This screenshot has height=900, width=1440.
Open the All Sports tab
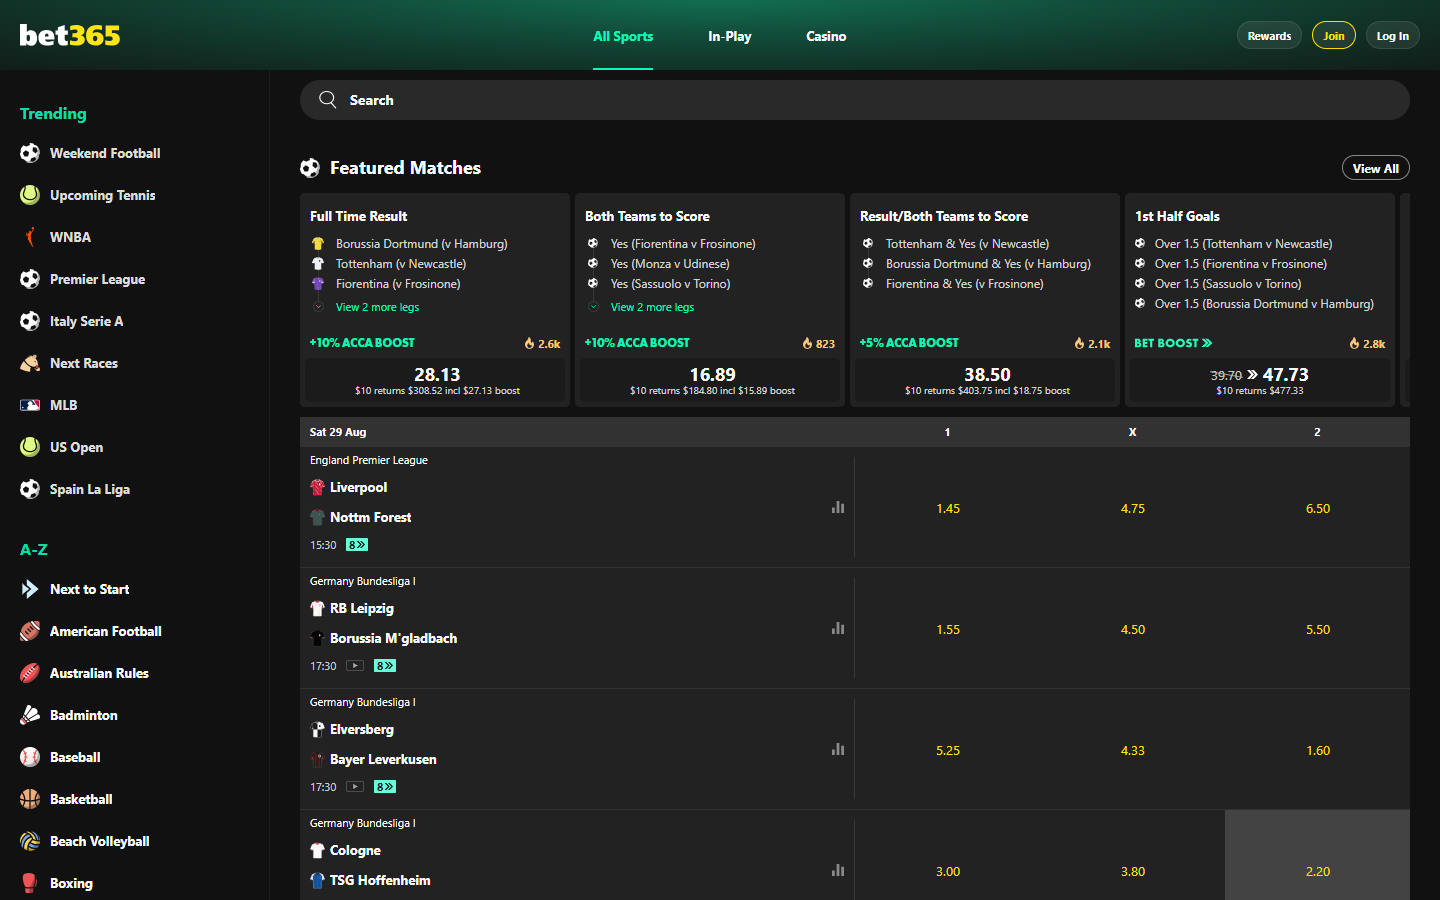pos(623,36)
